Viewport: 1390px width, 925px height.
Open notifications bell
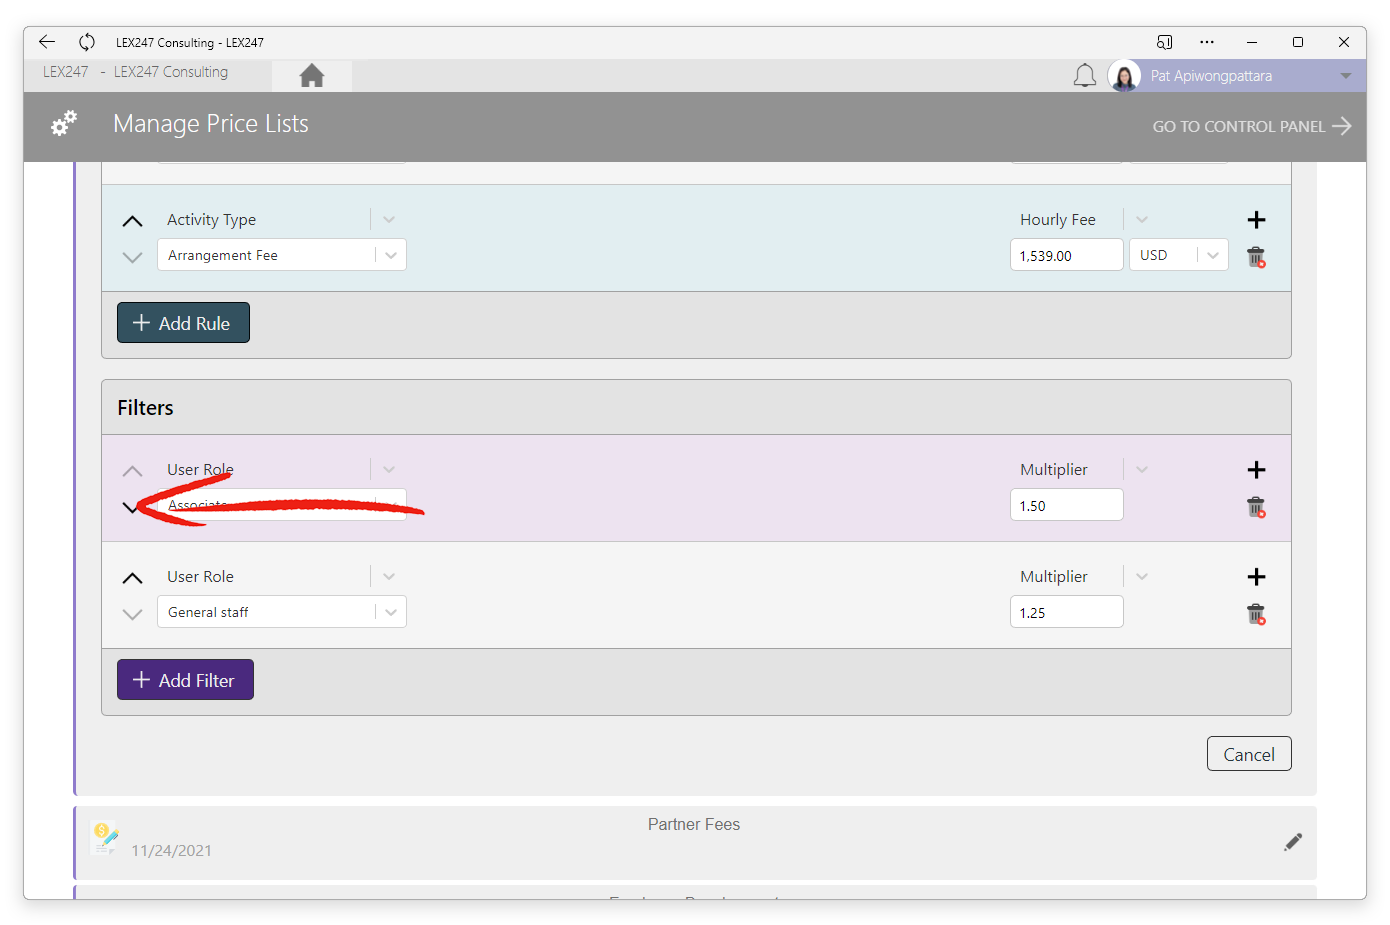(x=1085, y=76)
